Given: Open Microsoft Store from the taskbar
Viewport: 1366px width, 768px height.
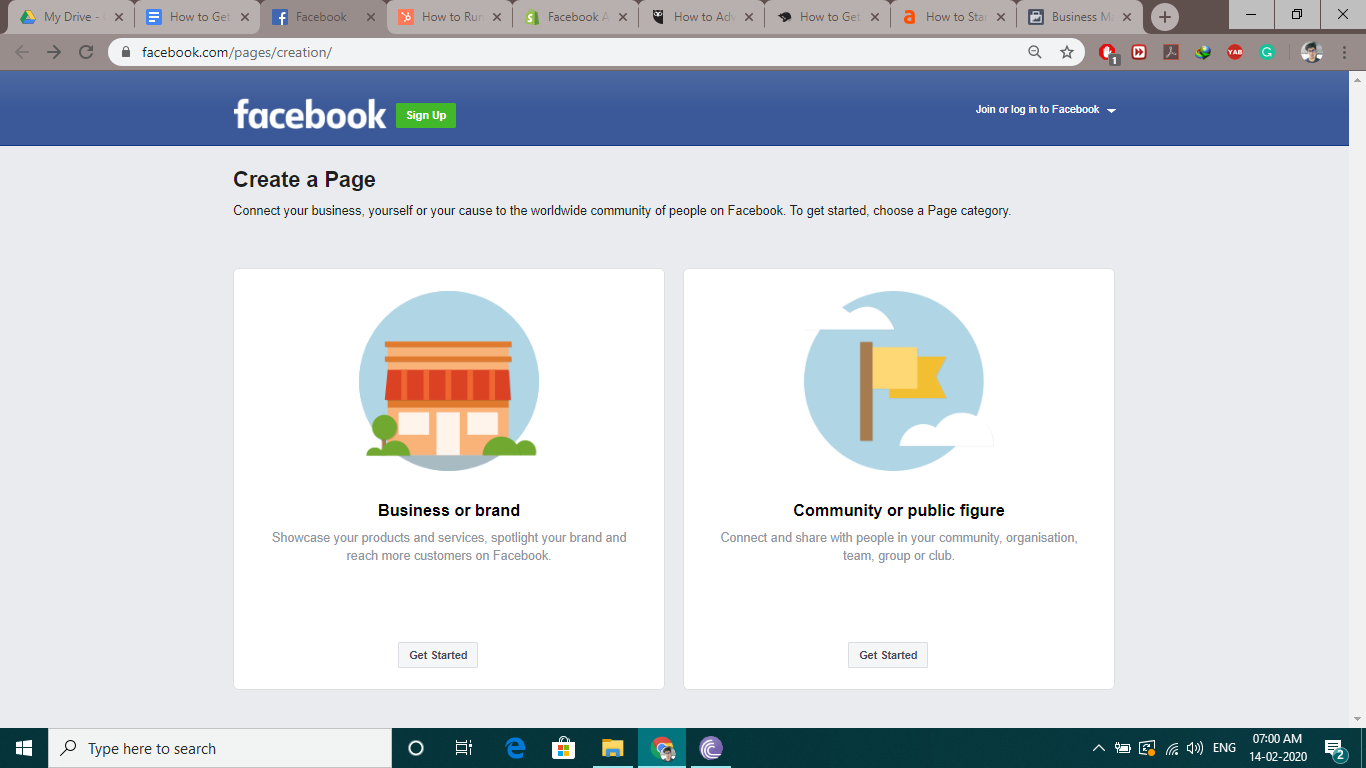Looking at the screenshot, I should [564, 748].
